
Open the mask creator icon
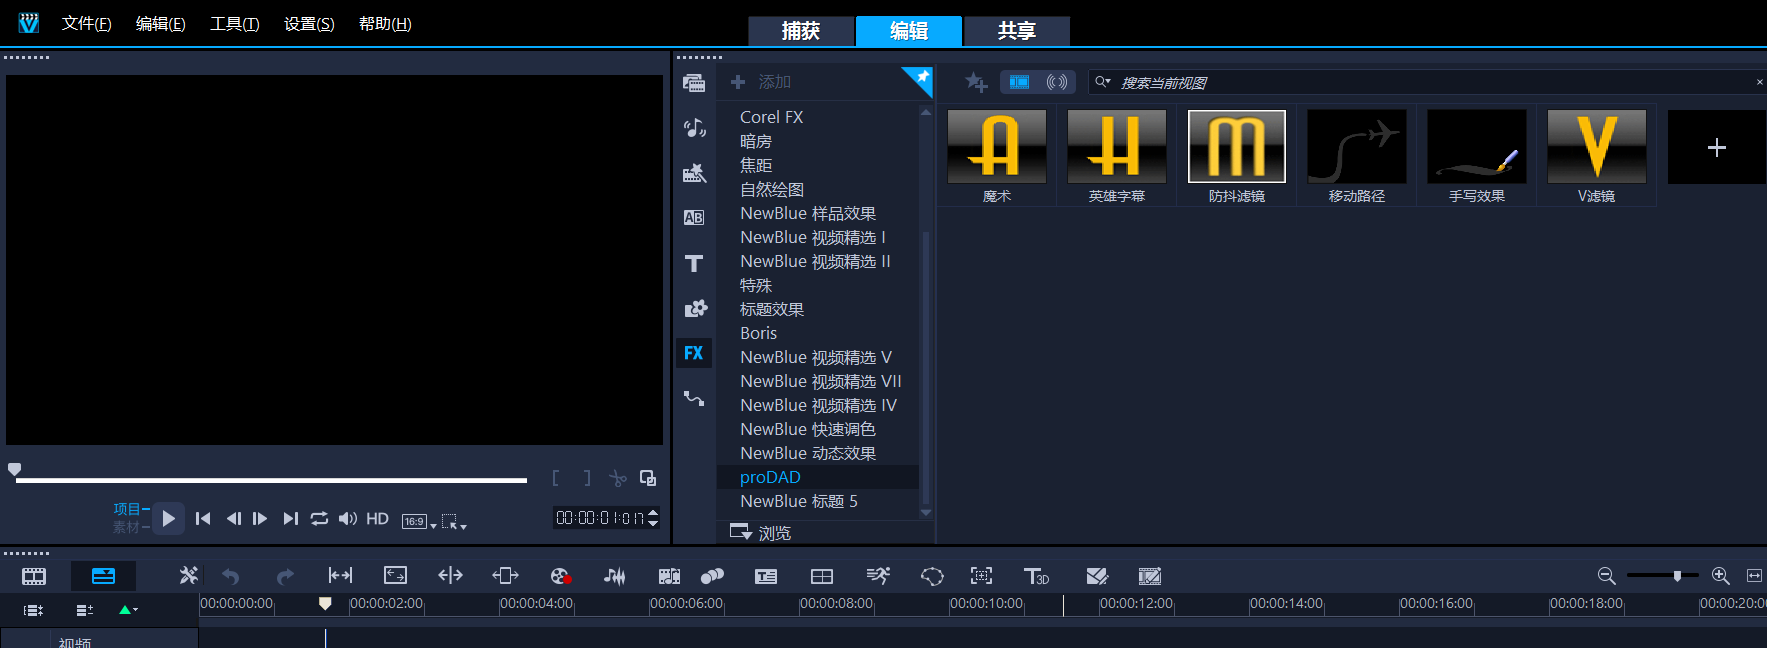tap(932, 576)
